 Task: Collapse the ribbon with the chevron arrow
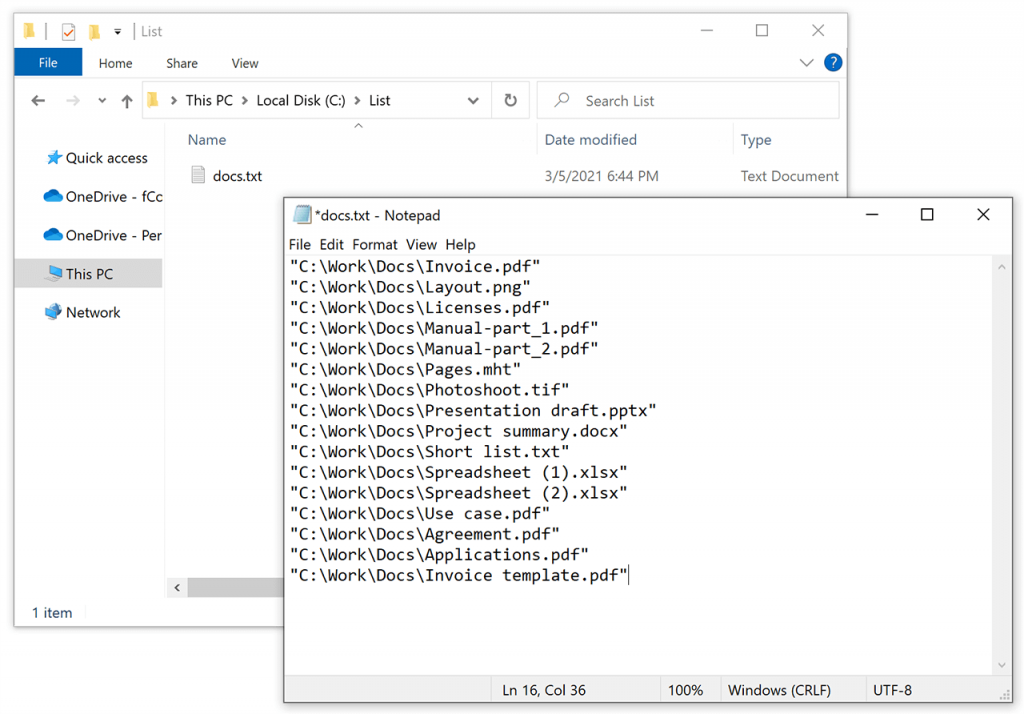(x=806, y=63)
